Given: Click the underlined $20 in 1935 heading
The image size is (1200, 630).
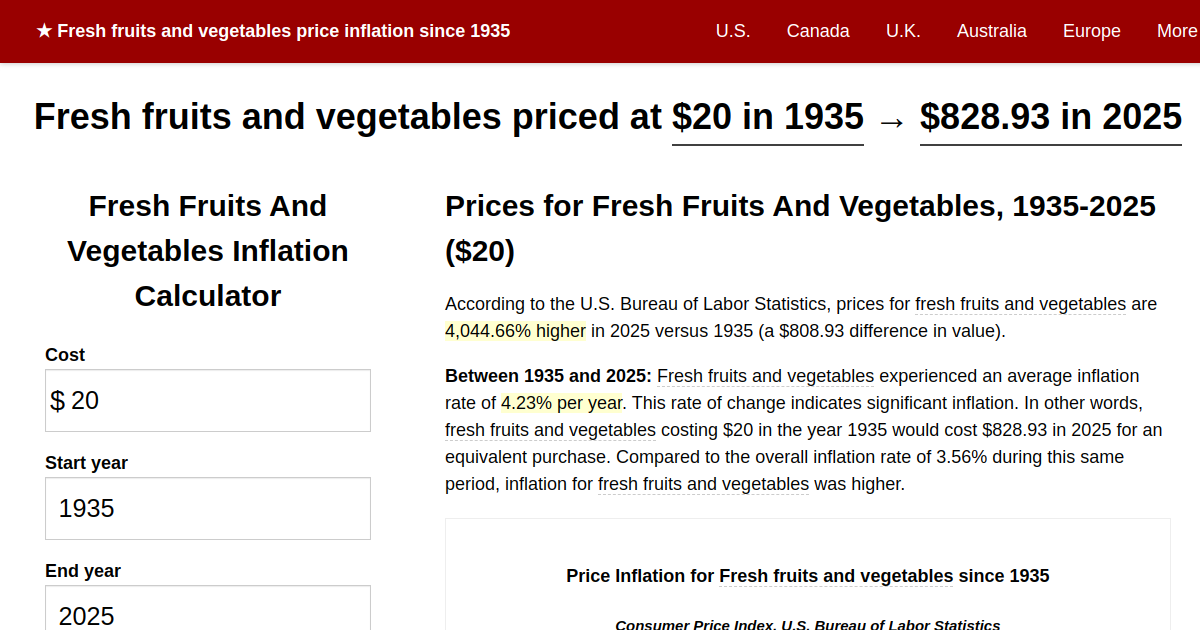Looking at the screenshot, I should point(767,117).
